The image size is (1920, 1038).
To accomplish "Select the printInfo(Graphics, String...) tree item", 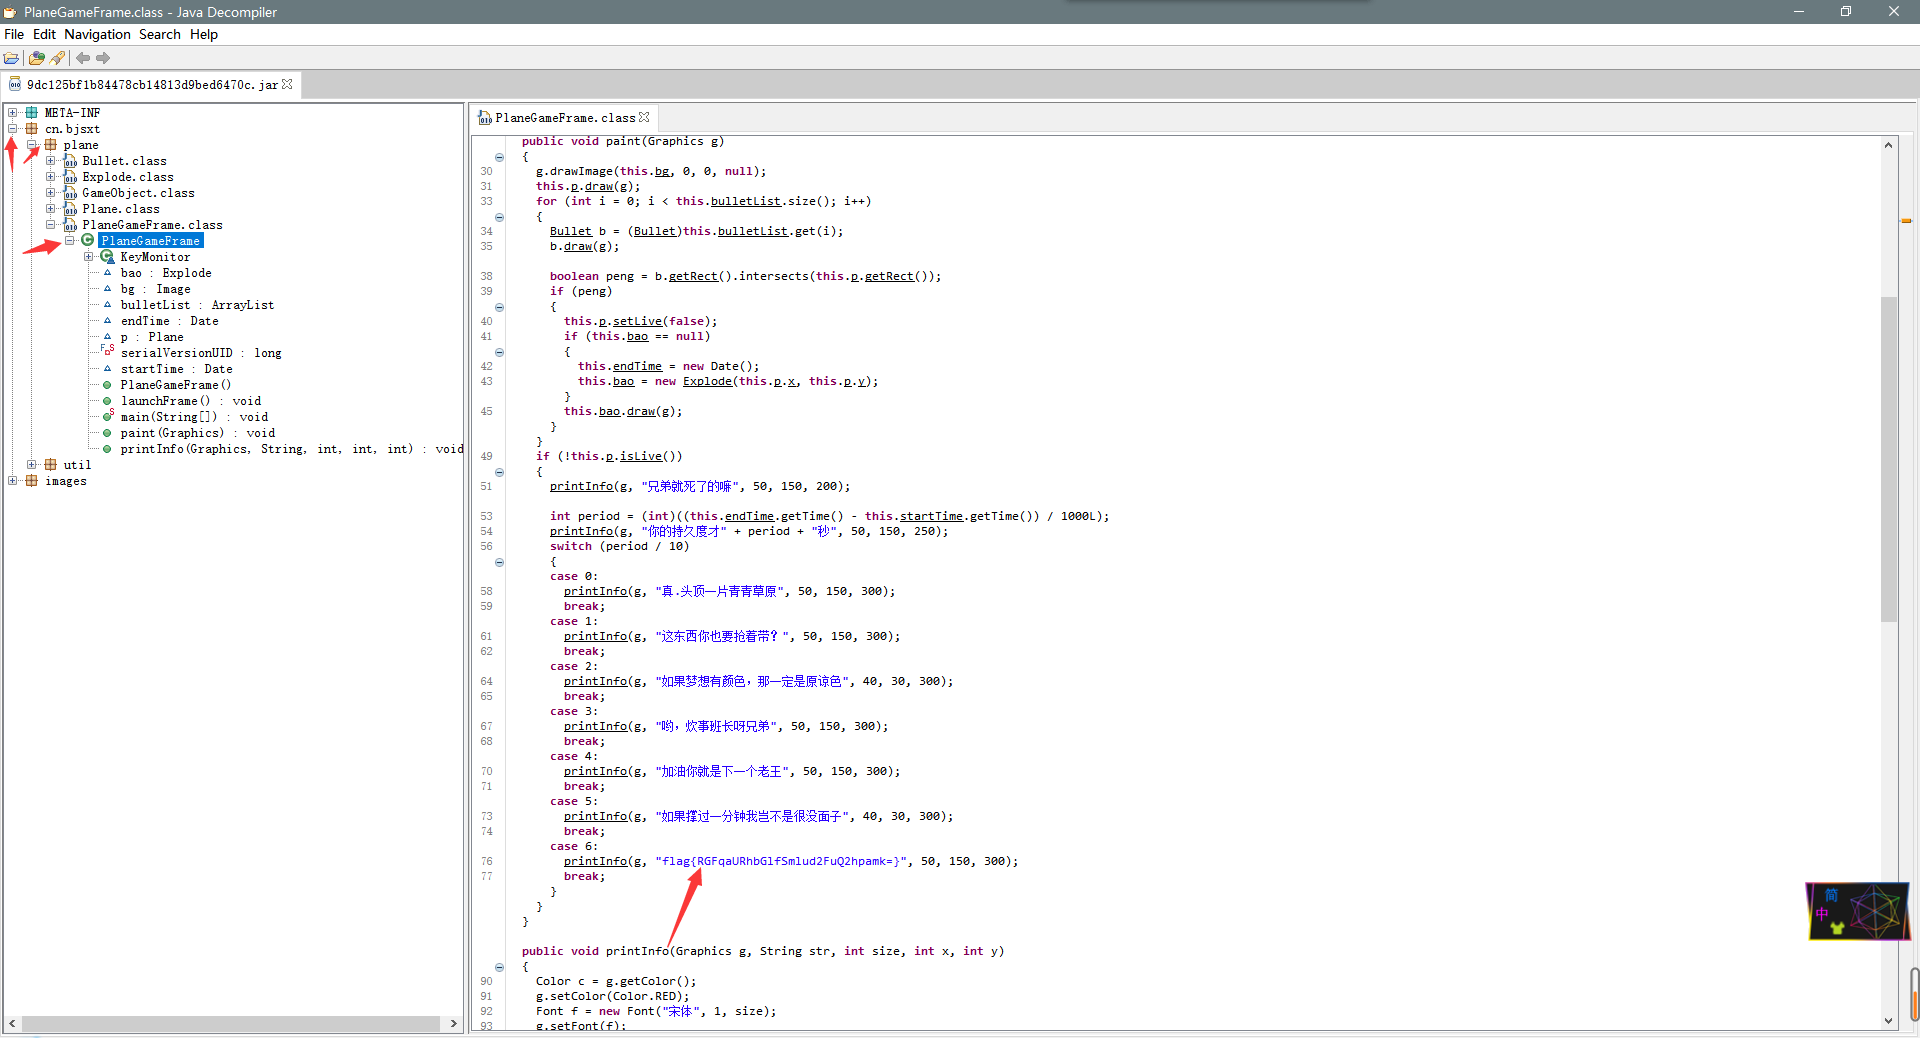I will tap(291, 449).
